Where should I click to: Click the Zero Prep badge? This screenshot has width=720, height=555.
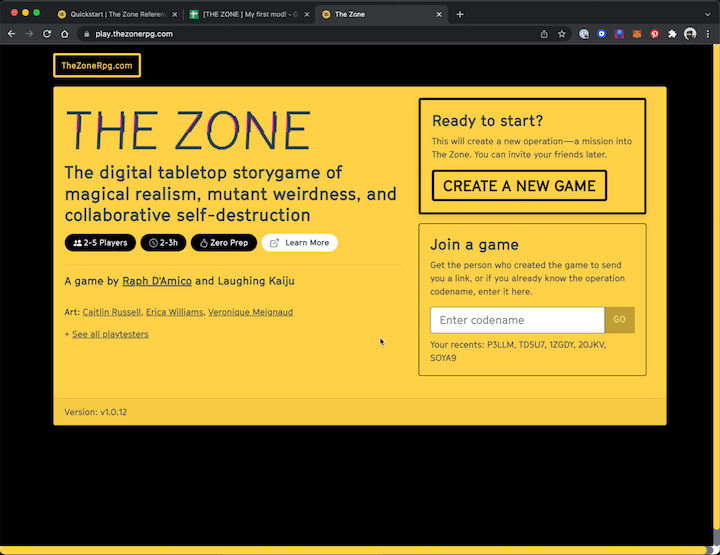[x=224, y=243]
